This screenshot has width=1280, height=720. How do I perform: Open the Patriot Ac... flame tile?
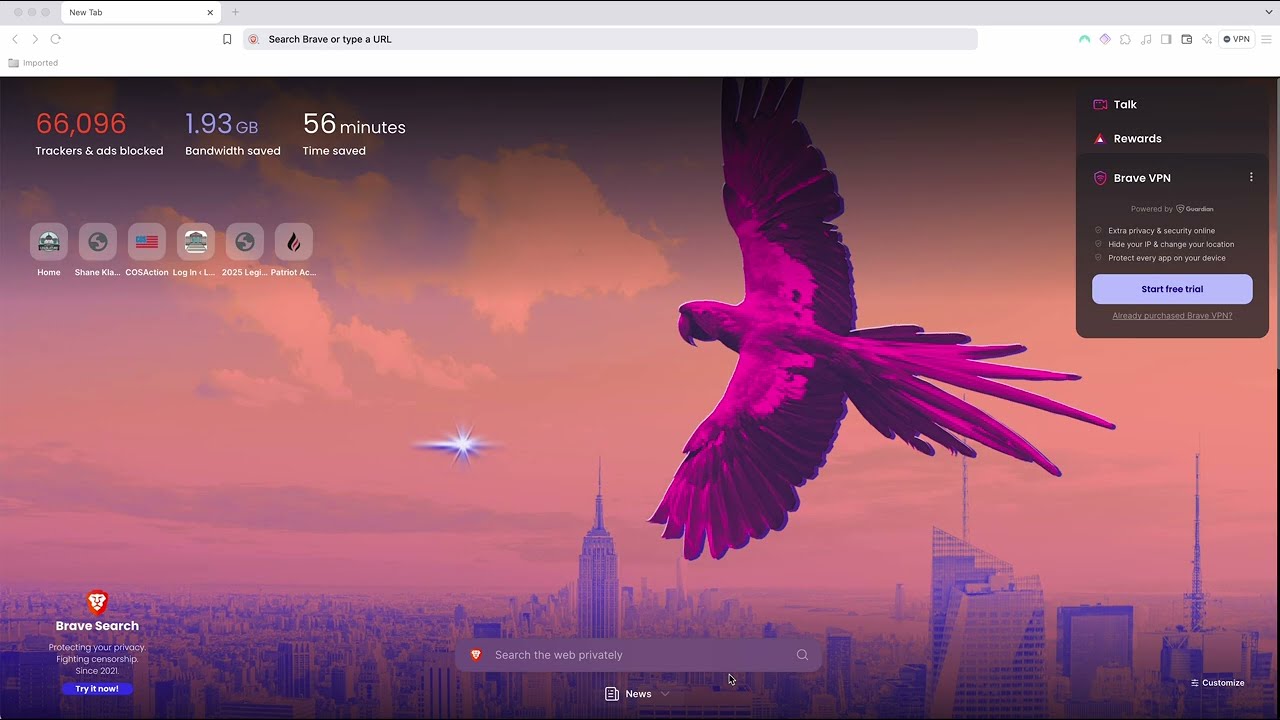[x=294, y=242]
